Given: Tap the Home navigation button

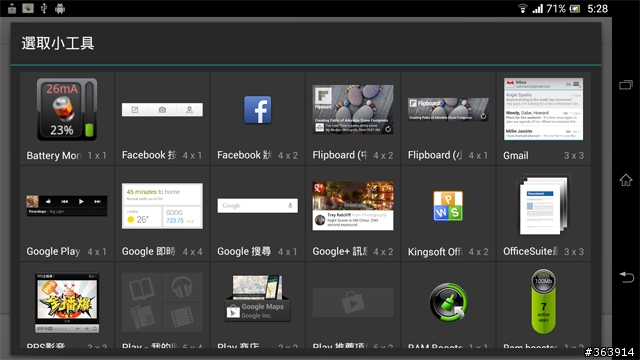Looking at the screenshot, I should click(x=626, y=180).
